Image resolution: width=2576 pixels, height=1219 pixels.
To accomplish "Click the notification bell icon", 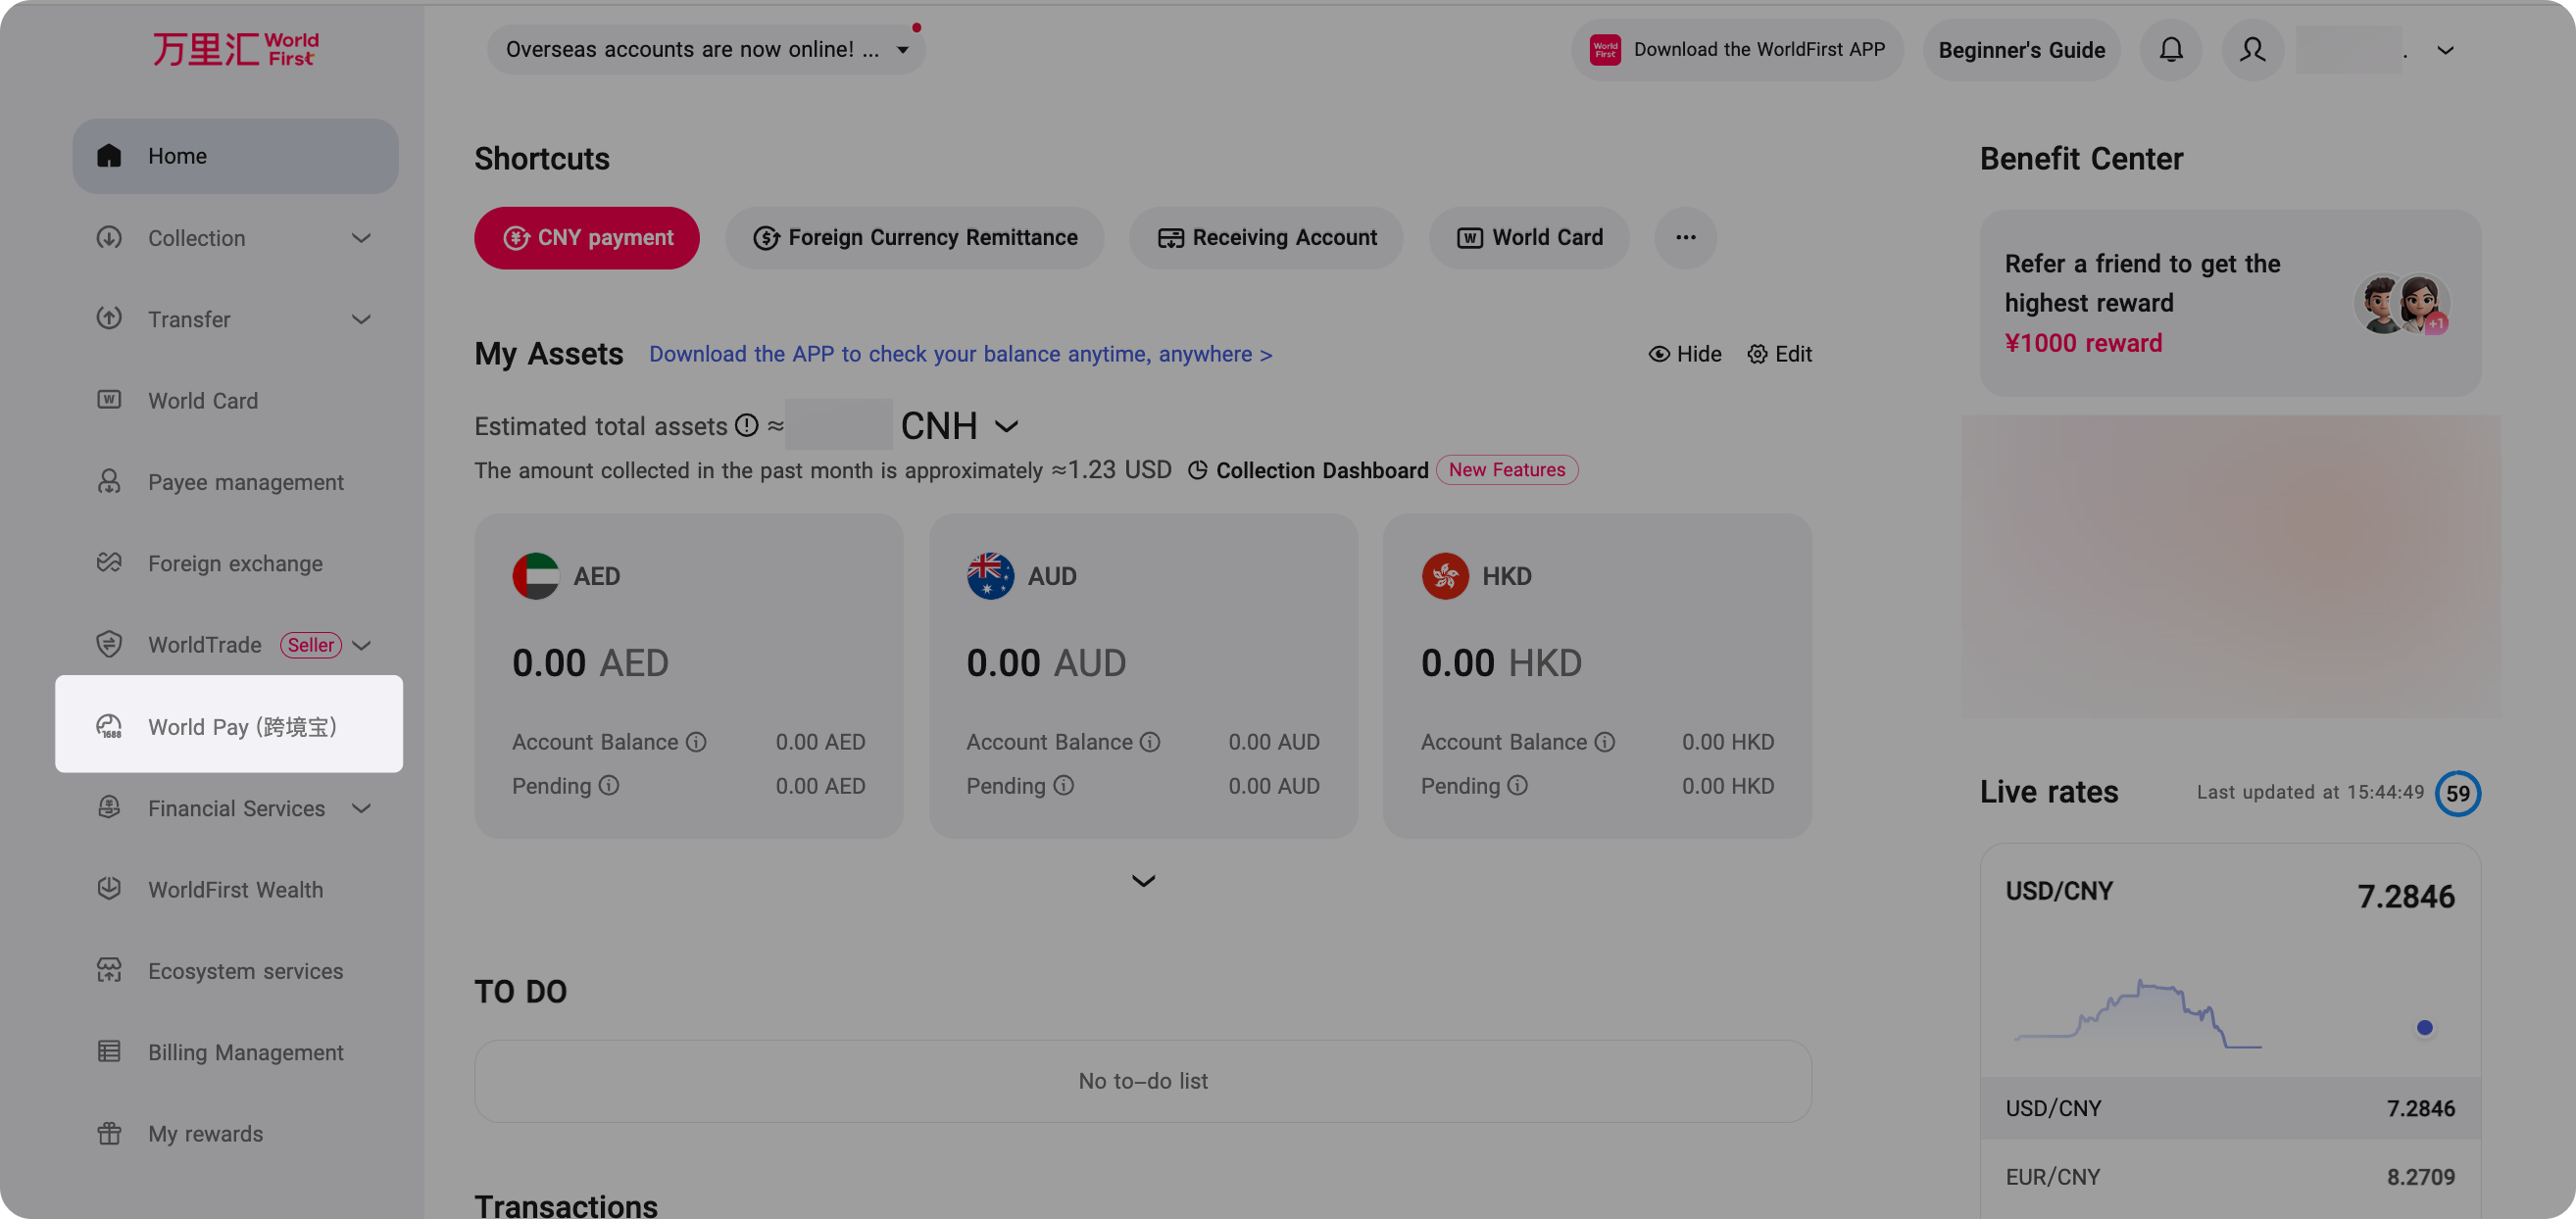I will (2170, 49).
